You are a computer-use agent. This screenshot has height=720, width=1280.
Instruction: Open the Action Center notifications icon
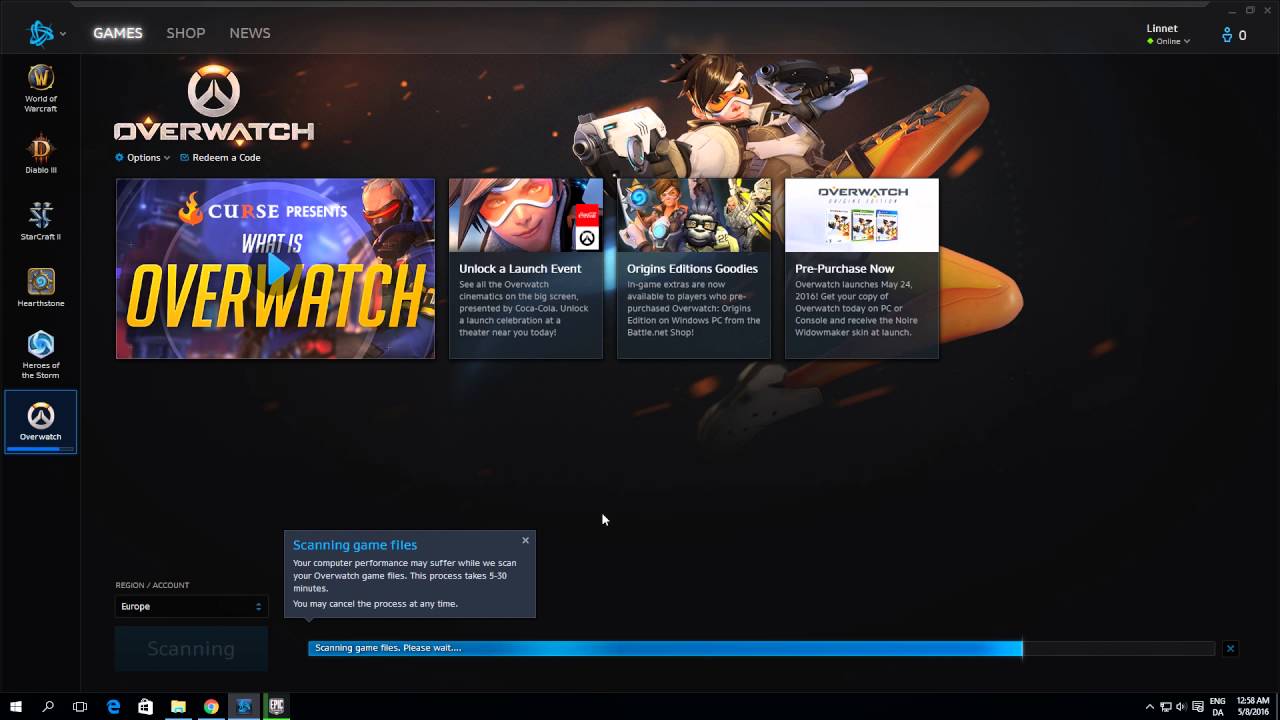pos(1198,706)
